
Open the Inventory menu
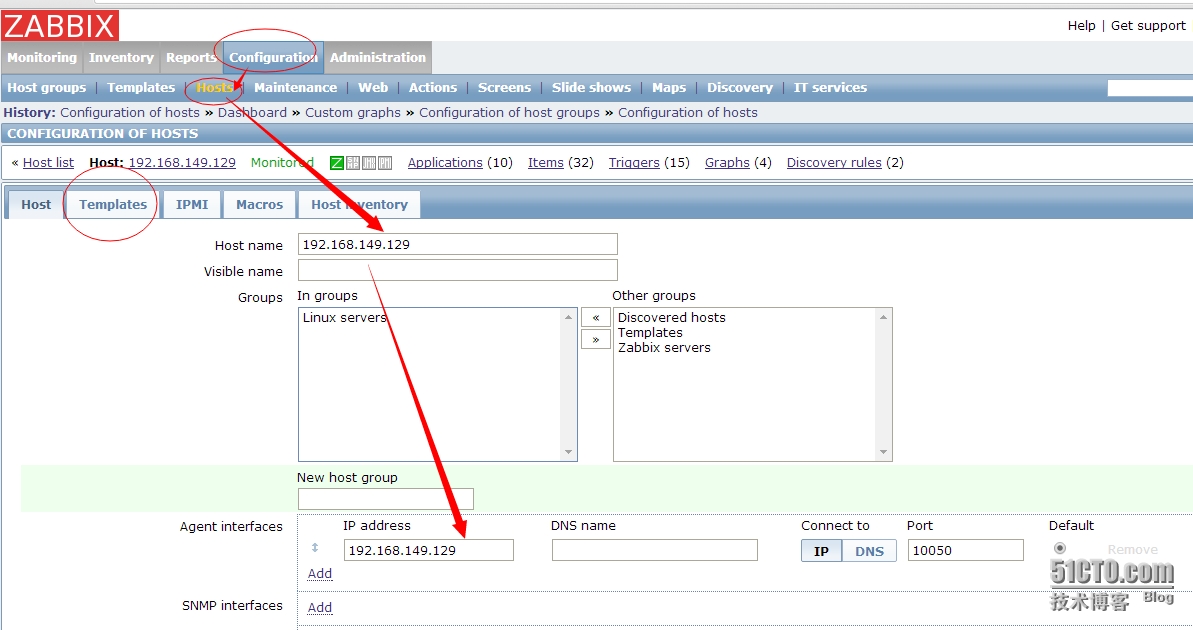[121, 58]
